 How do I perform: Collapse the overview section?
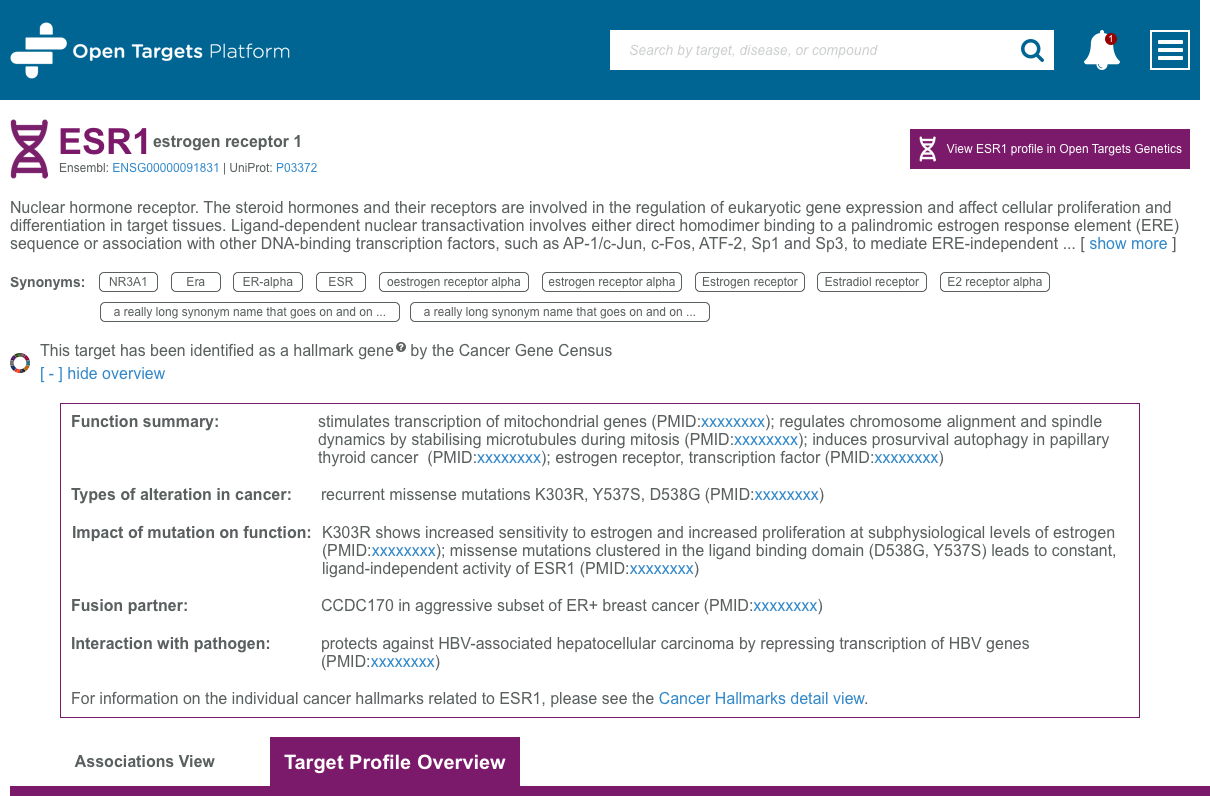click(102, 373)
